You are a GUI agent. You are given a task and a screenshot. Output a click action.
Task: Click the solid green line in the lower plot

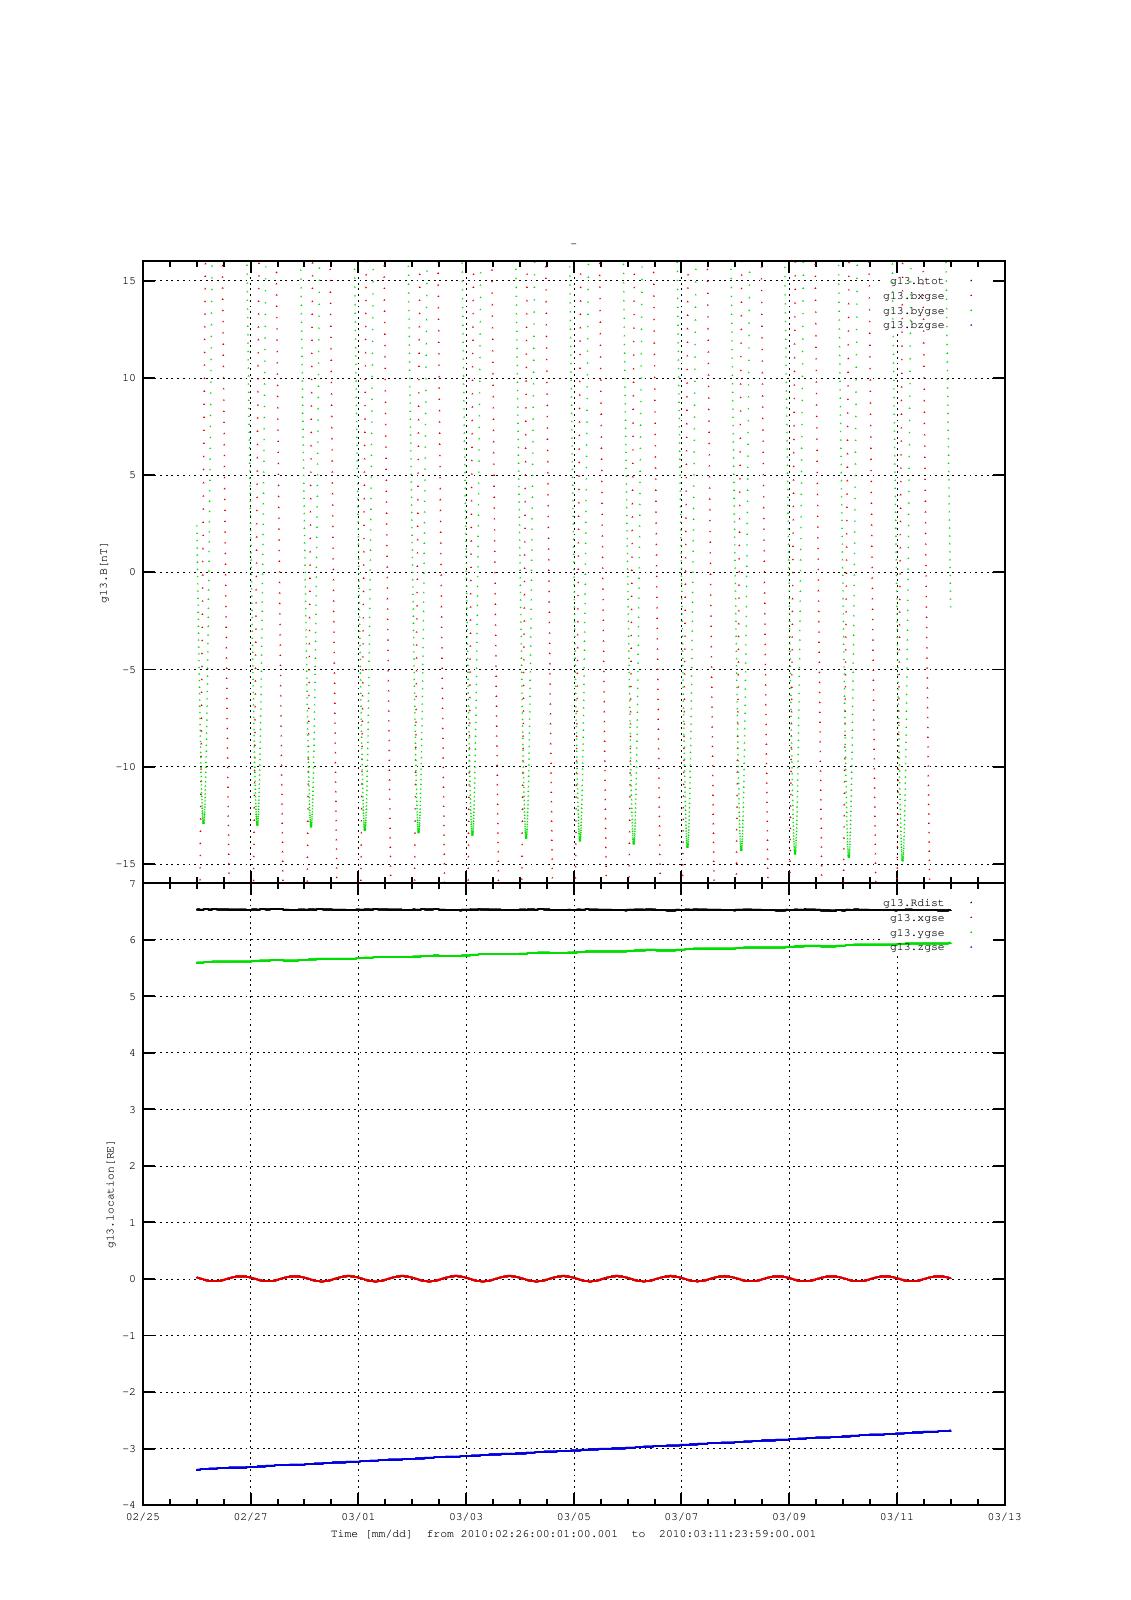coord(574,952)
